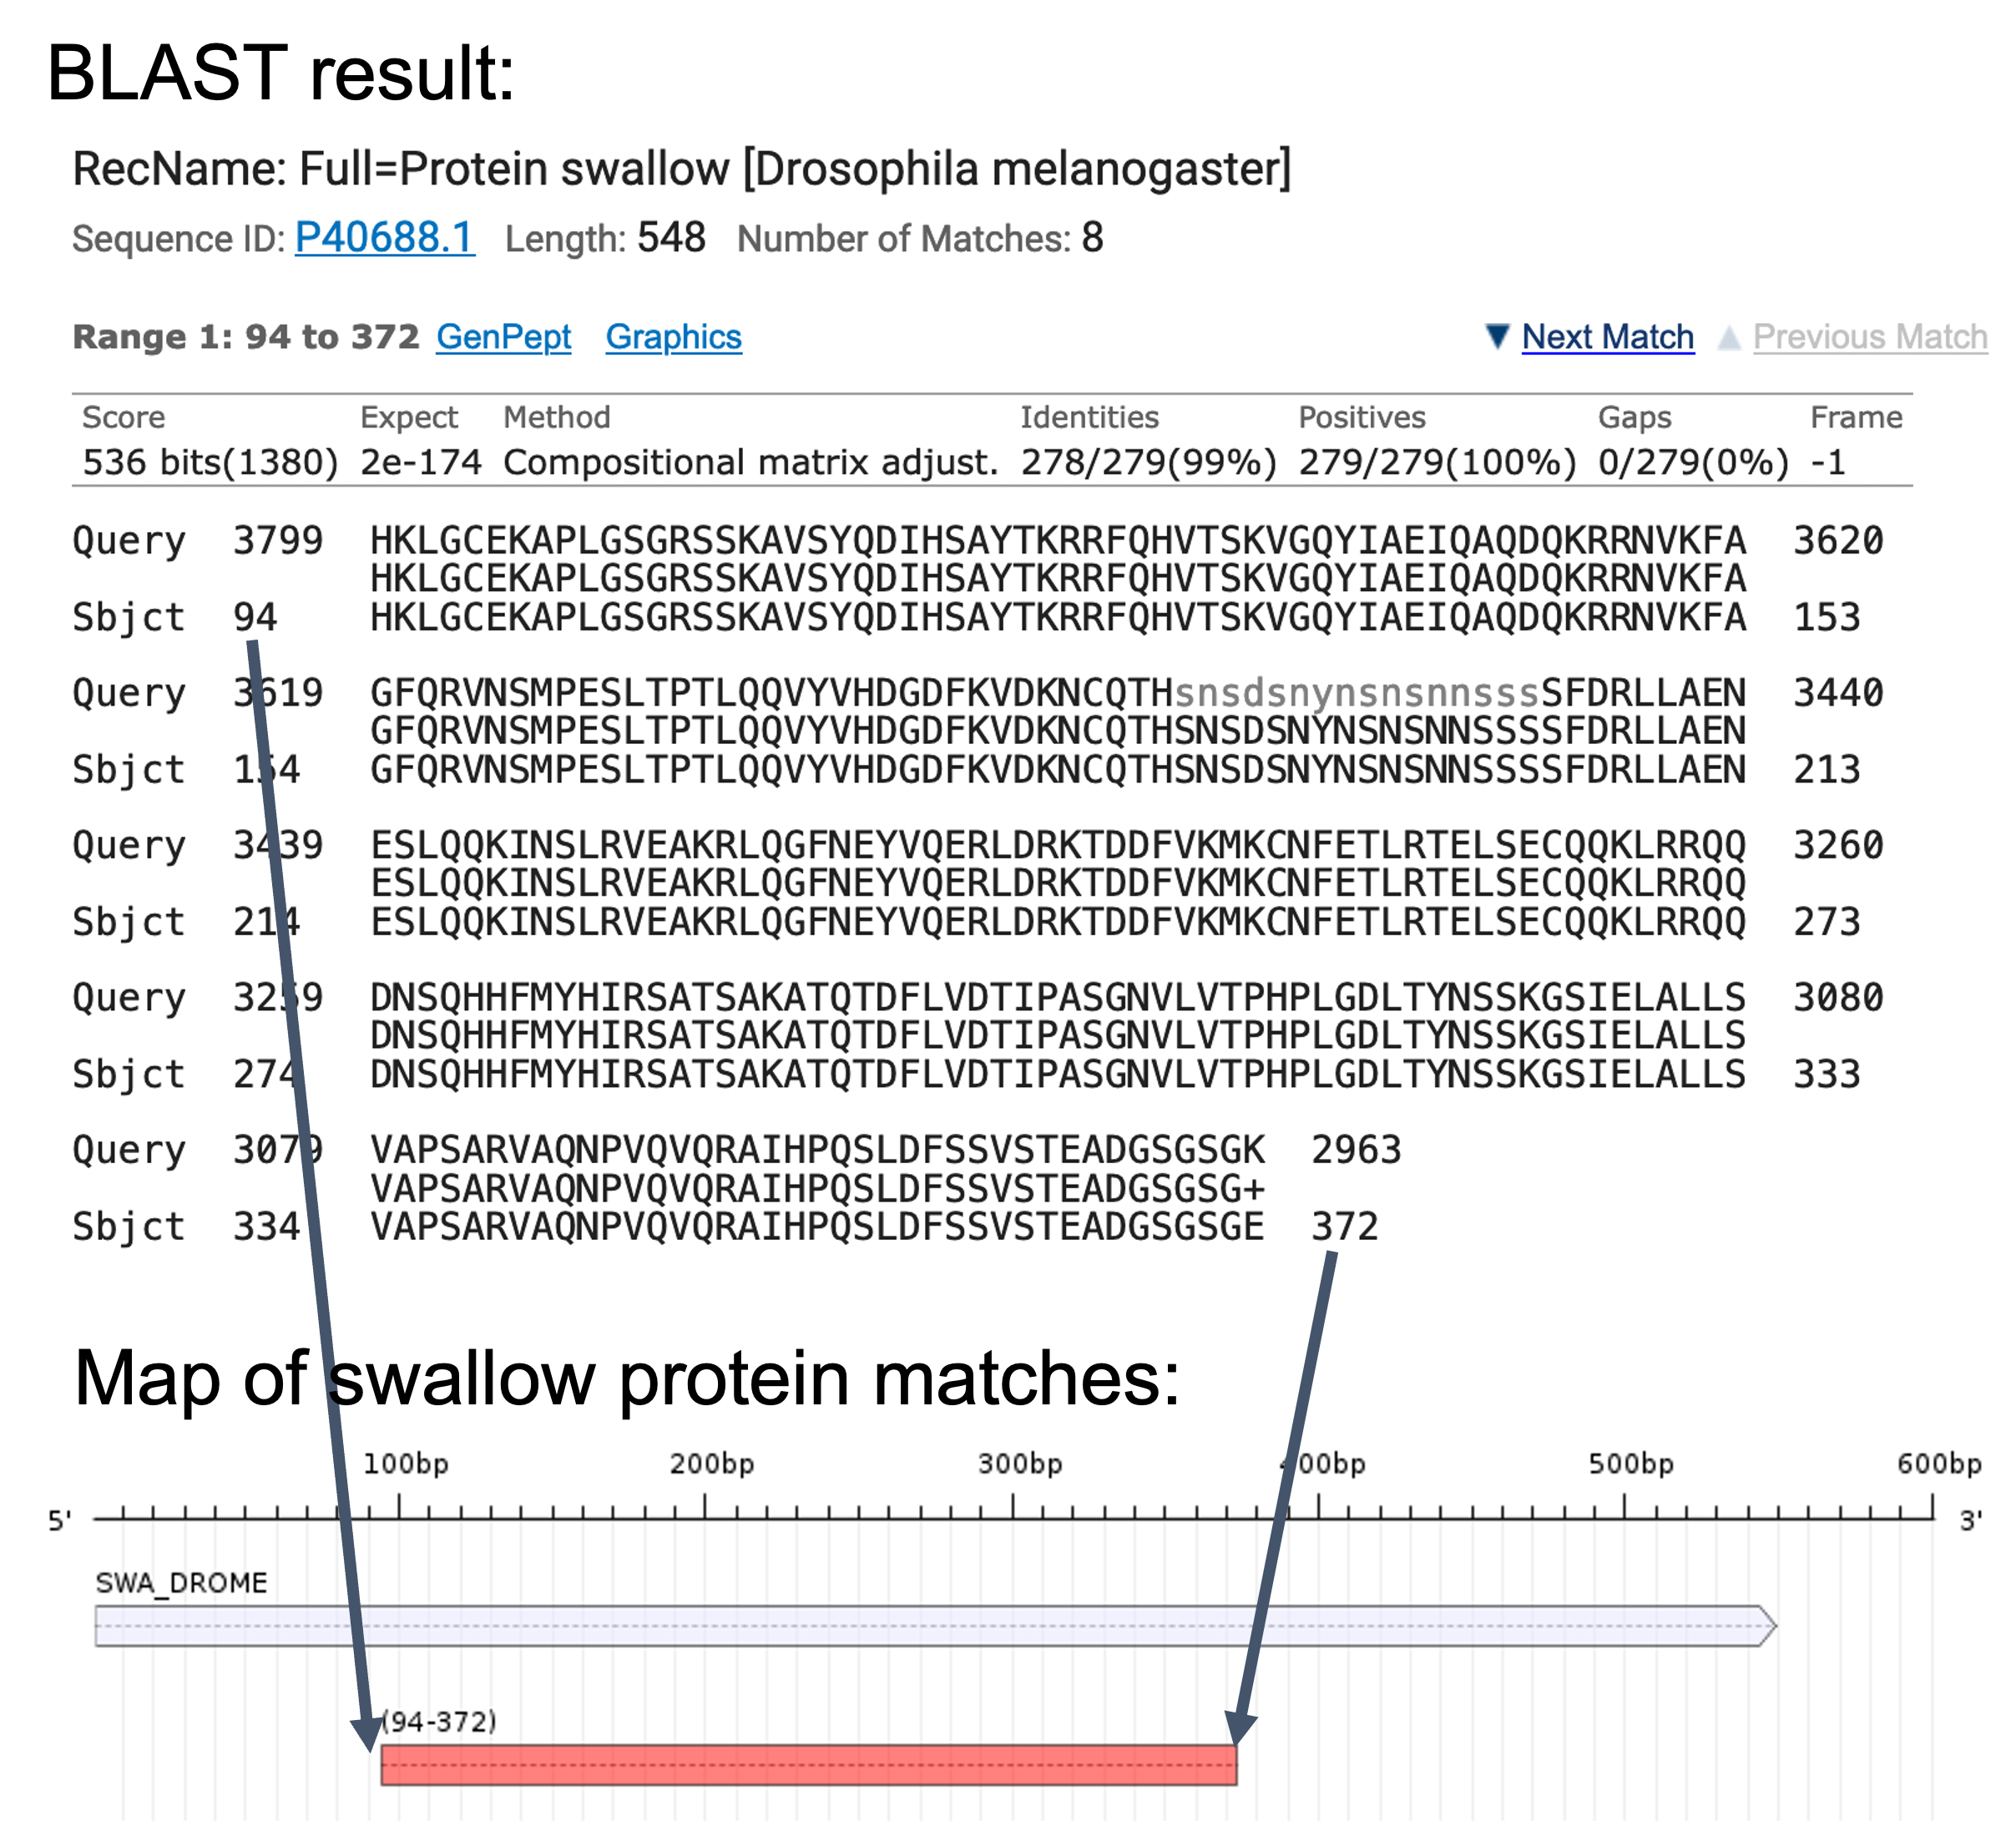The image size is (2016, 1821).
Task: Click the (94-372) match label
Action: click(x=440, y=1721)
